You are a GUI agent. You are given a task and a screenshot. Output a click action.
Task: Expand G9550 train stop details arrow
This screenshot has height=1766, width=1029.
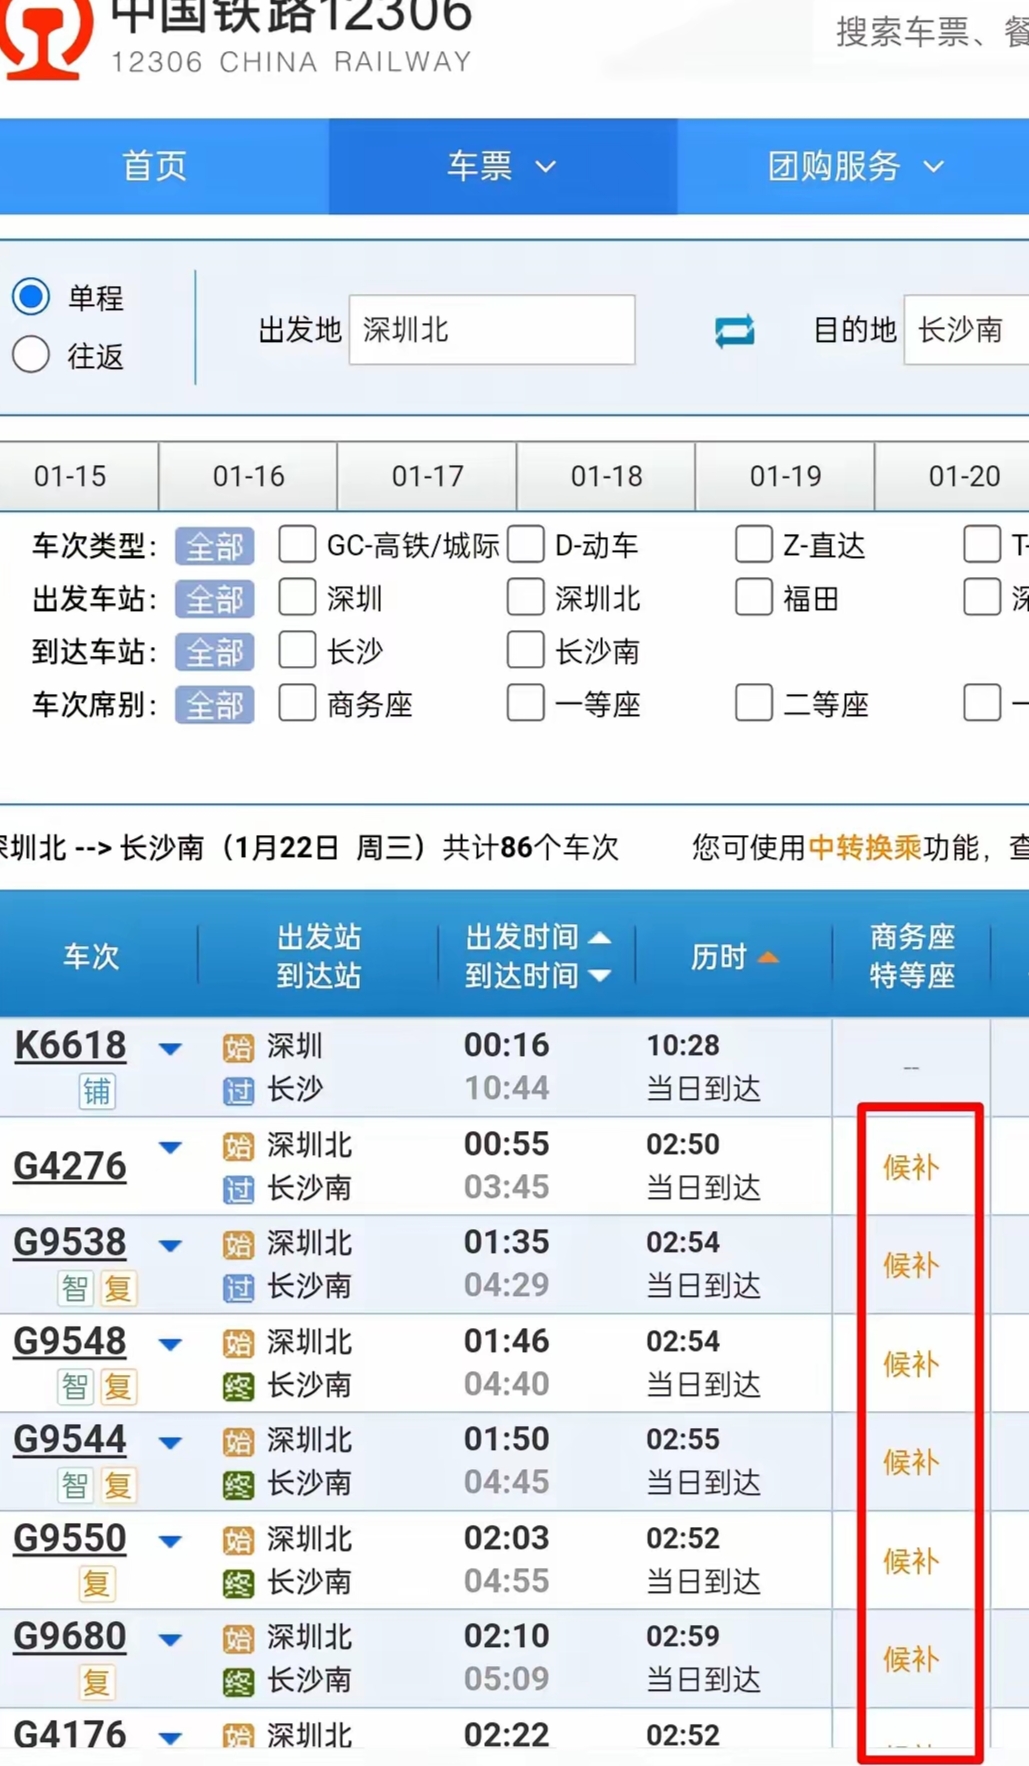(170, 1542)
